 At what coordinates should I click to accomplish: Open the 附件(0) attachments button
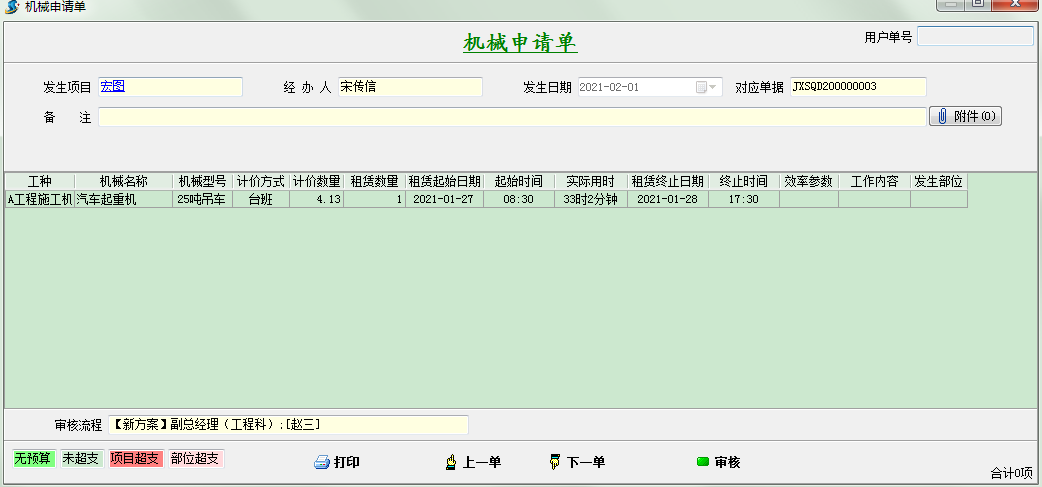coord(965,116)
